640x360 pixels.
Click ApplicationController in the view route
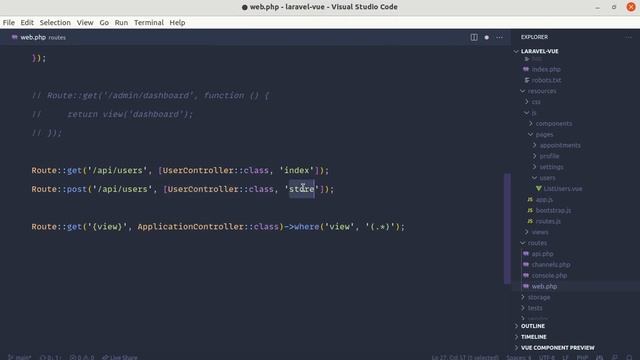click(191, 227)
